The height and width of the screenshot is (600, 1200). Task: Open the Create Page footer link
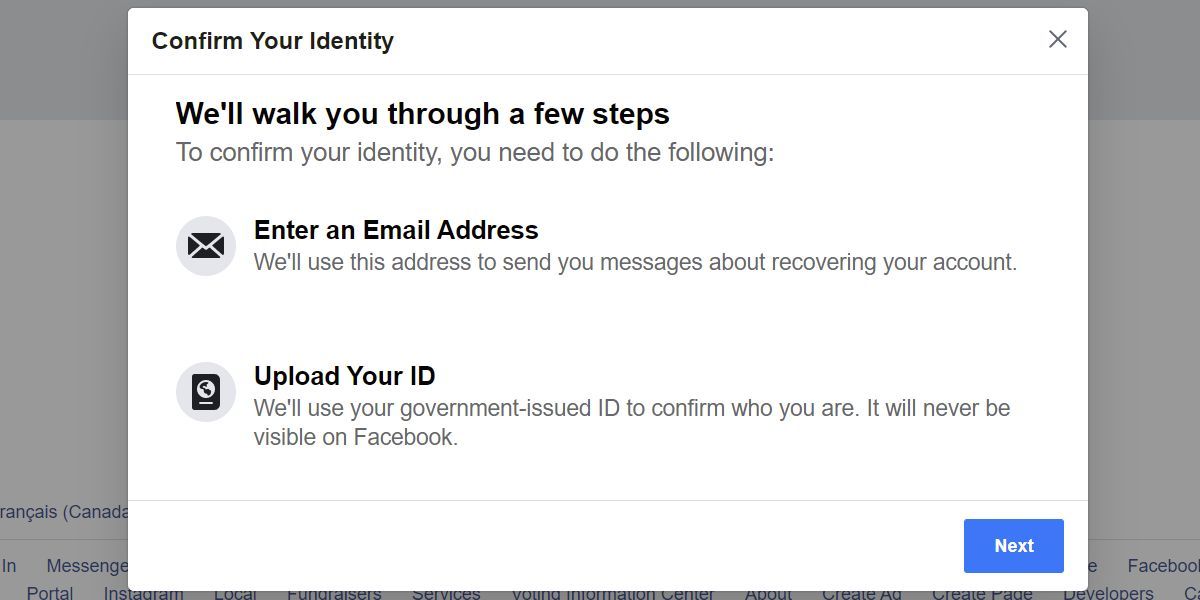coord(982,594)
